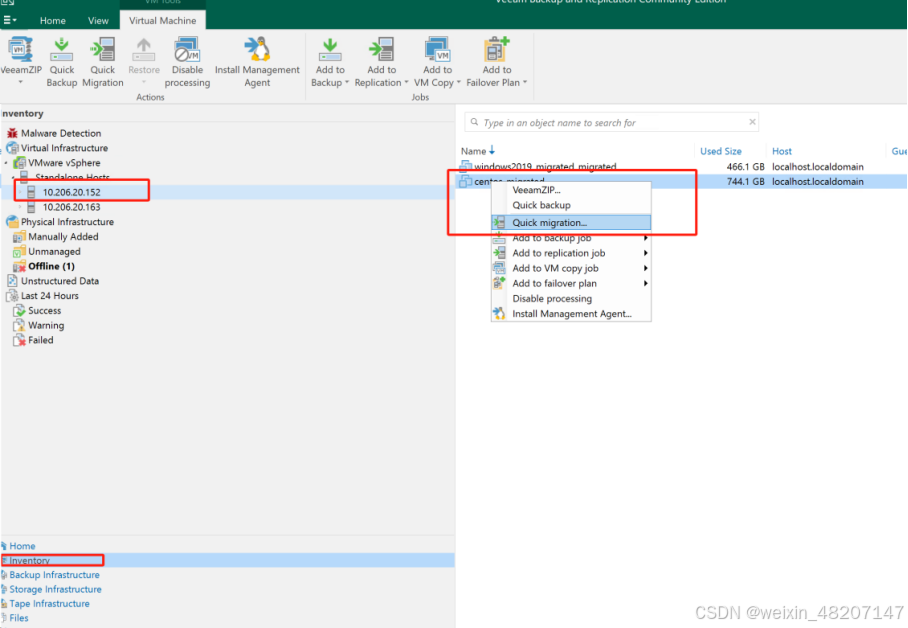This screenshot has width=908, height=628.
Task: Click the 744.1 GB used size cell
Action: [x=745, y=182]
